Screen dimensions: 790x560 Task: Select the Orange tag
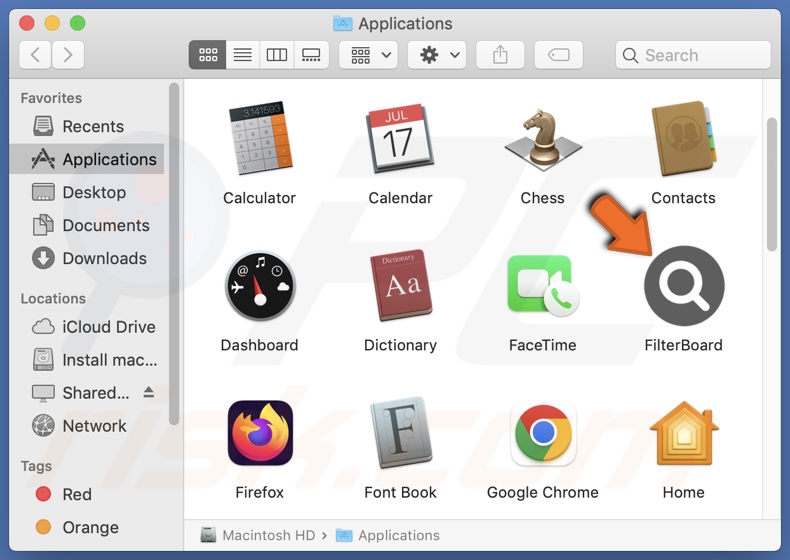coord(86,527)
